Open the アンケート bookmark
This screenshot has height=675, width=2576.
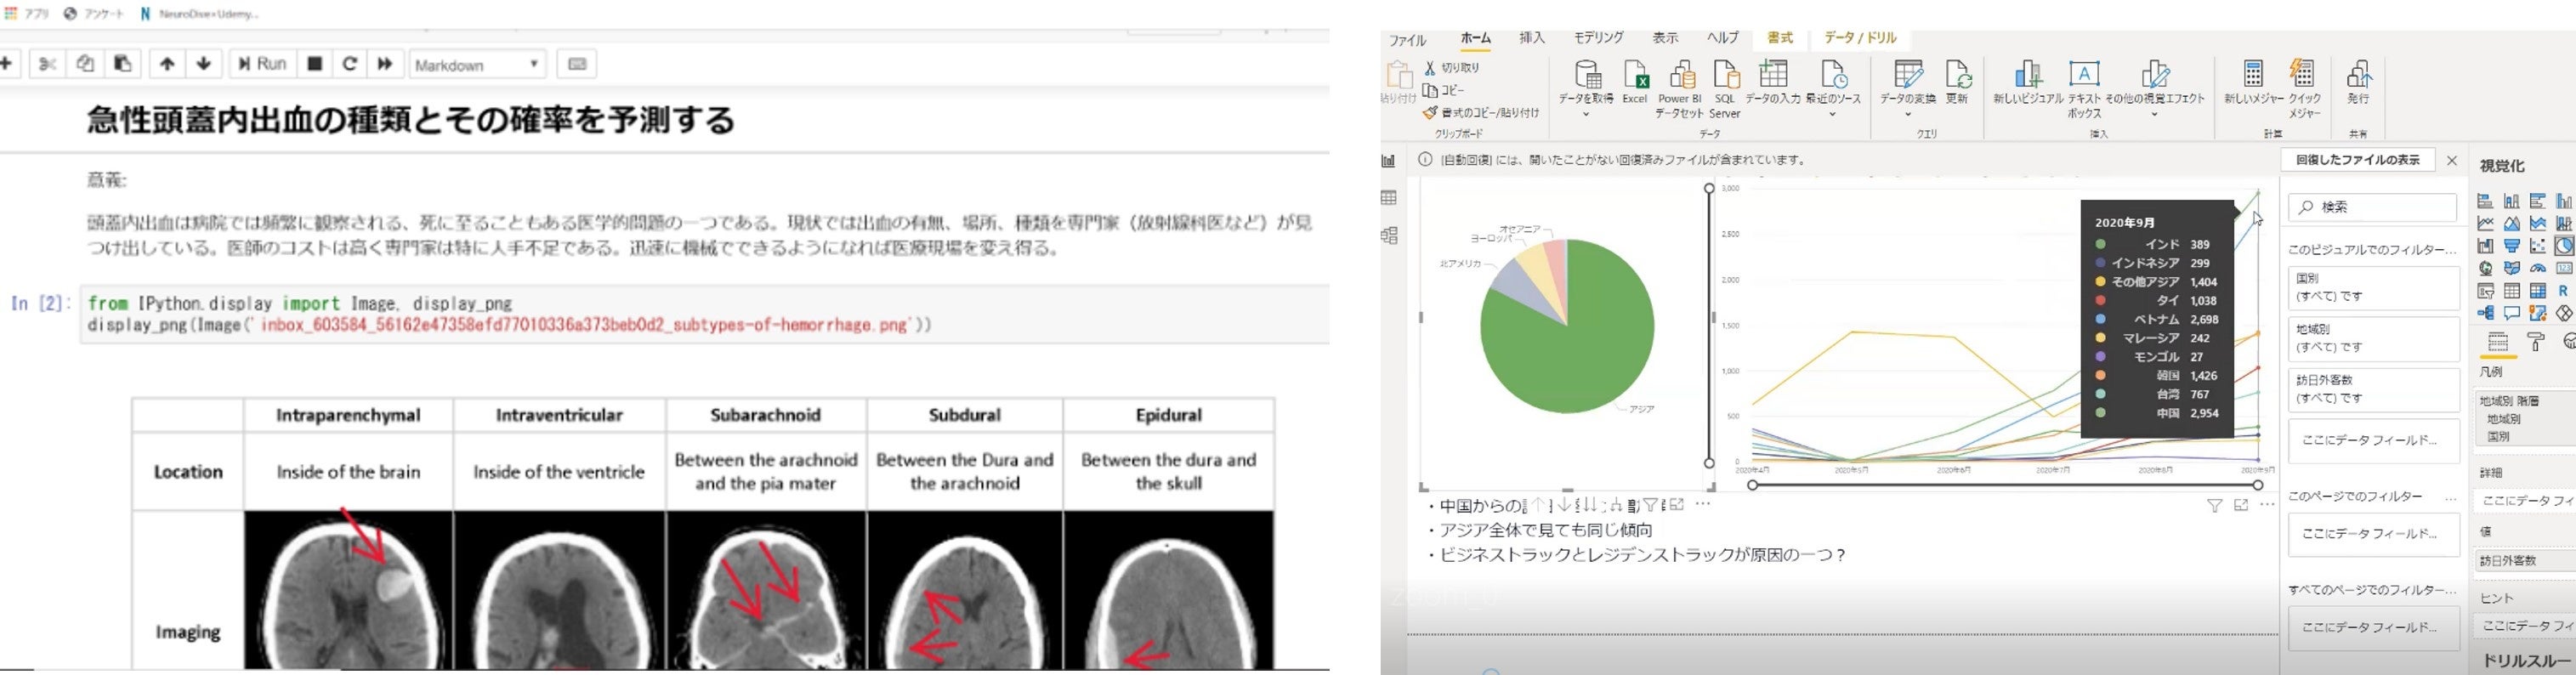(x=94, y=14)
